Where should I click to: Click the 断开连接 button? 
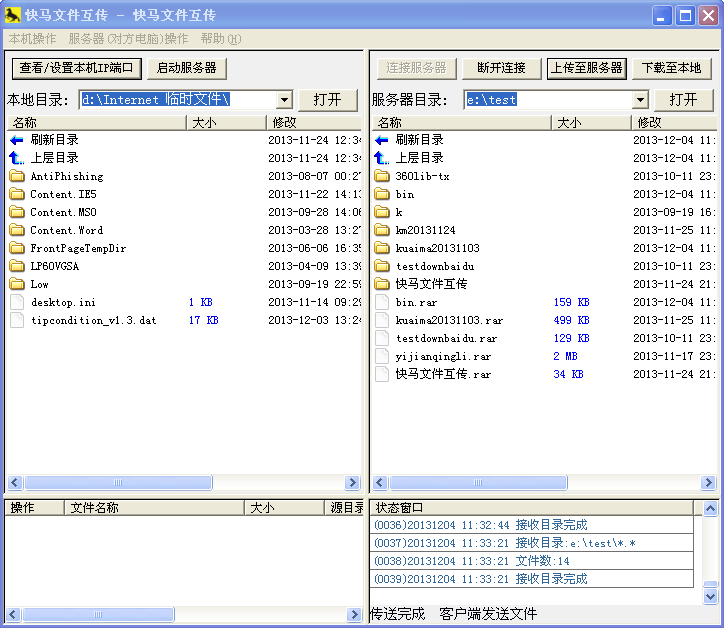[x=501, y=68]
